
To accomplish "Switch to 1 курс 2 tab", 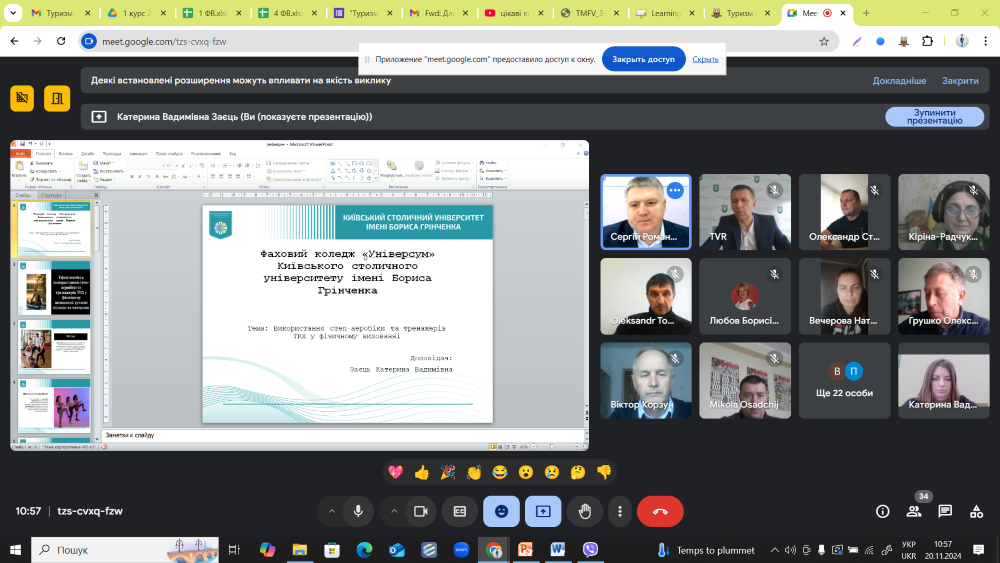I will coord(136,13).
